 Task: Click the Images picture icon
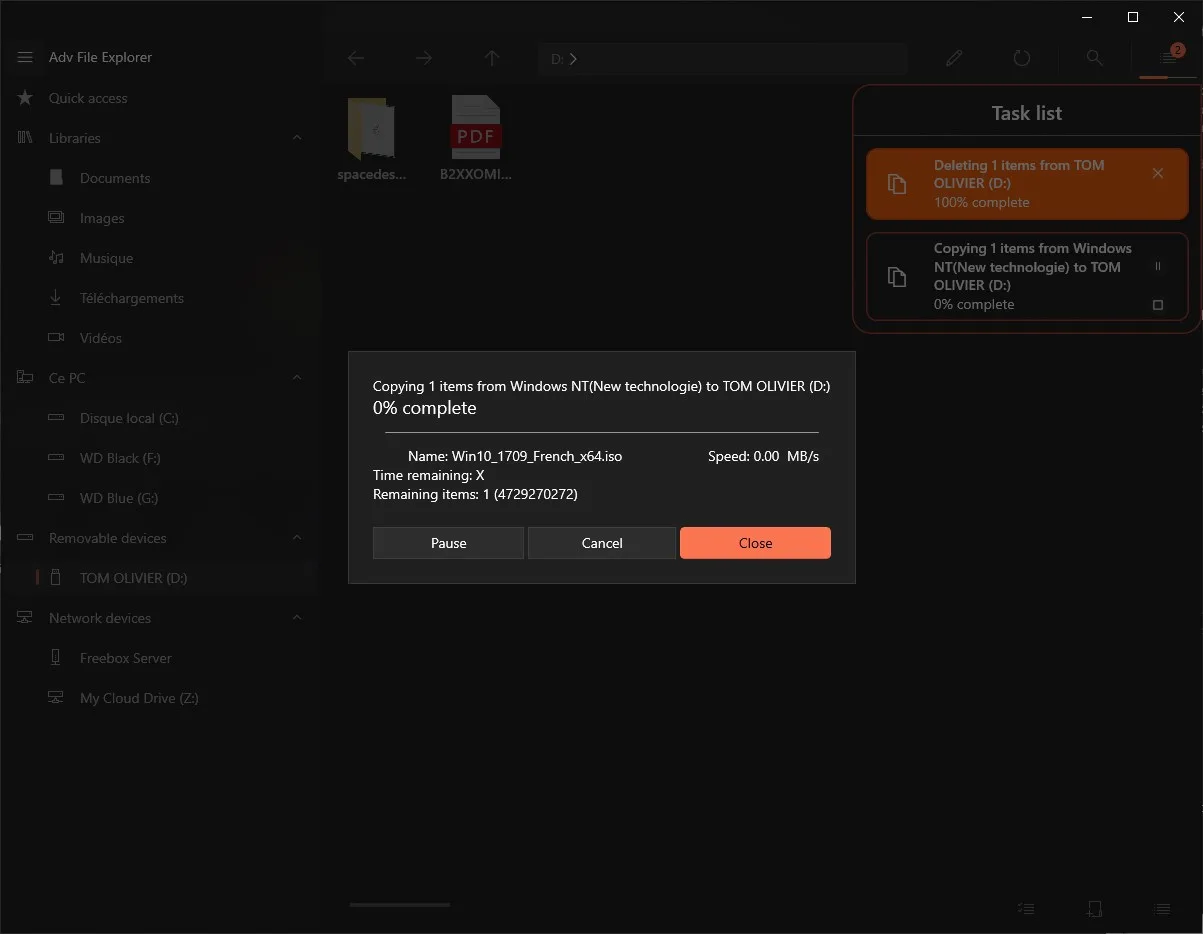pyautogui.click(x=57, y=218)
